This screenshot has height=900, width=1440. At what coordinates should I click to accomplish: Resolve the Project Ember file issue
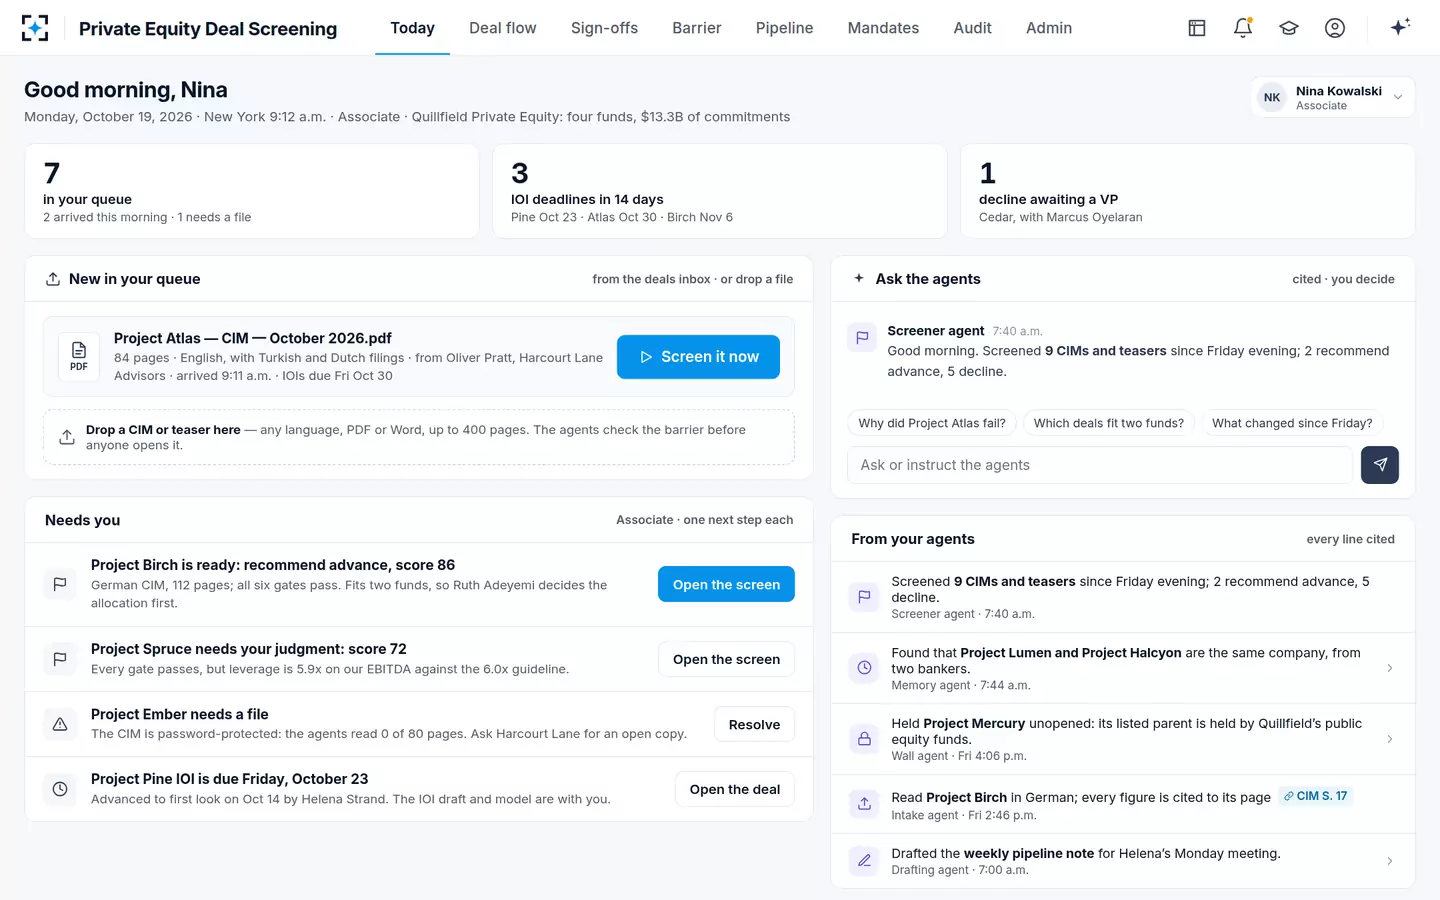(754, 724)
